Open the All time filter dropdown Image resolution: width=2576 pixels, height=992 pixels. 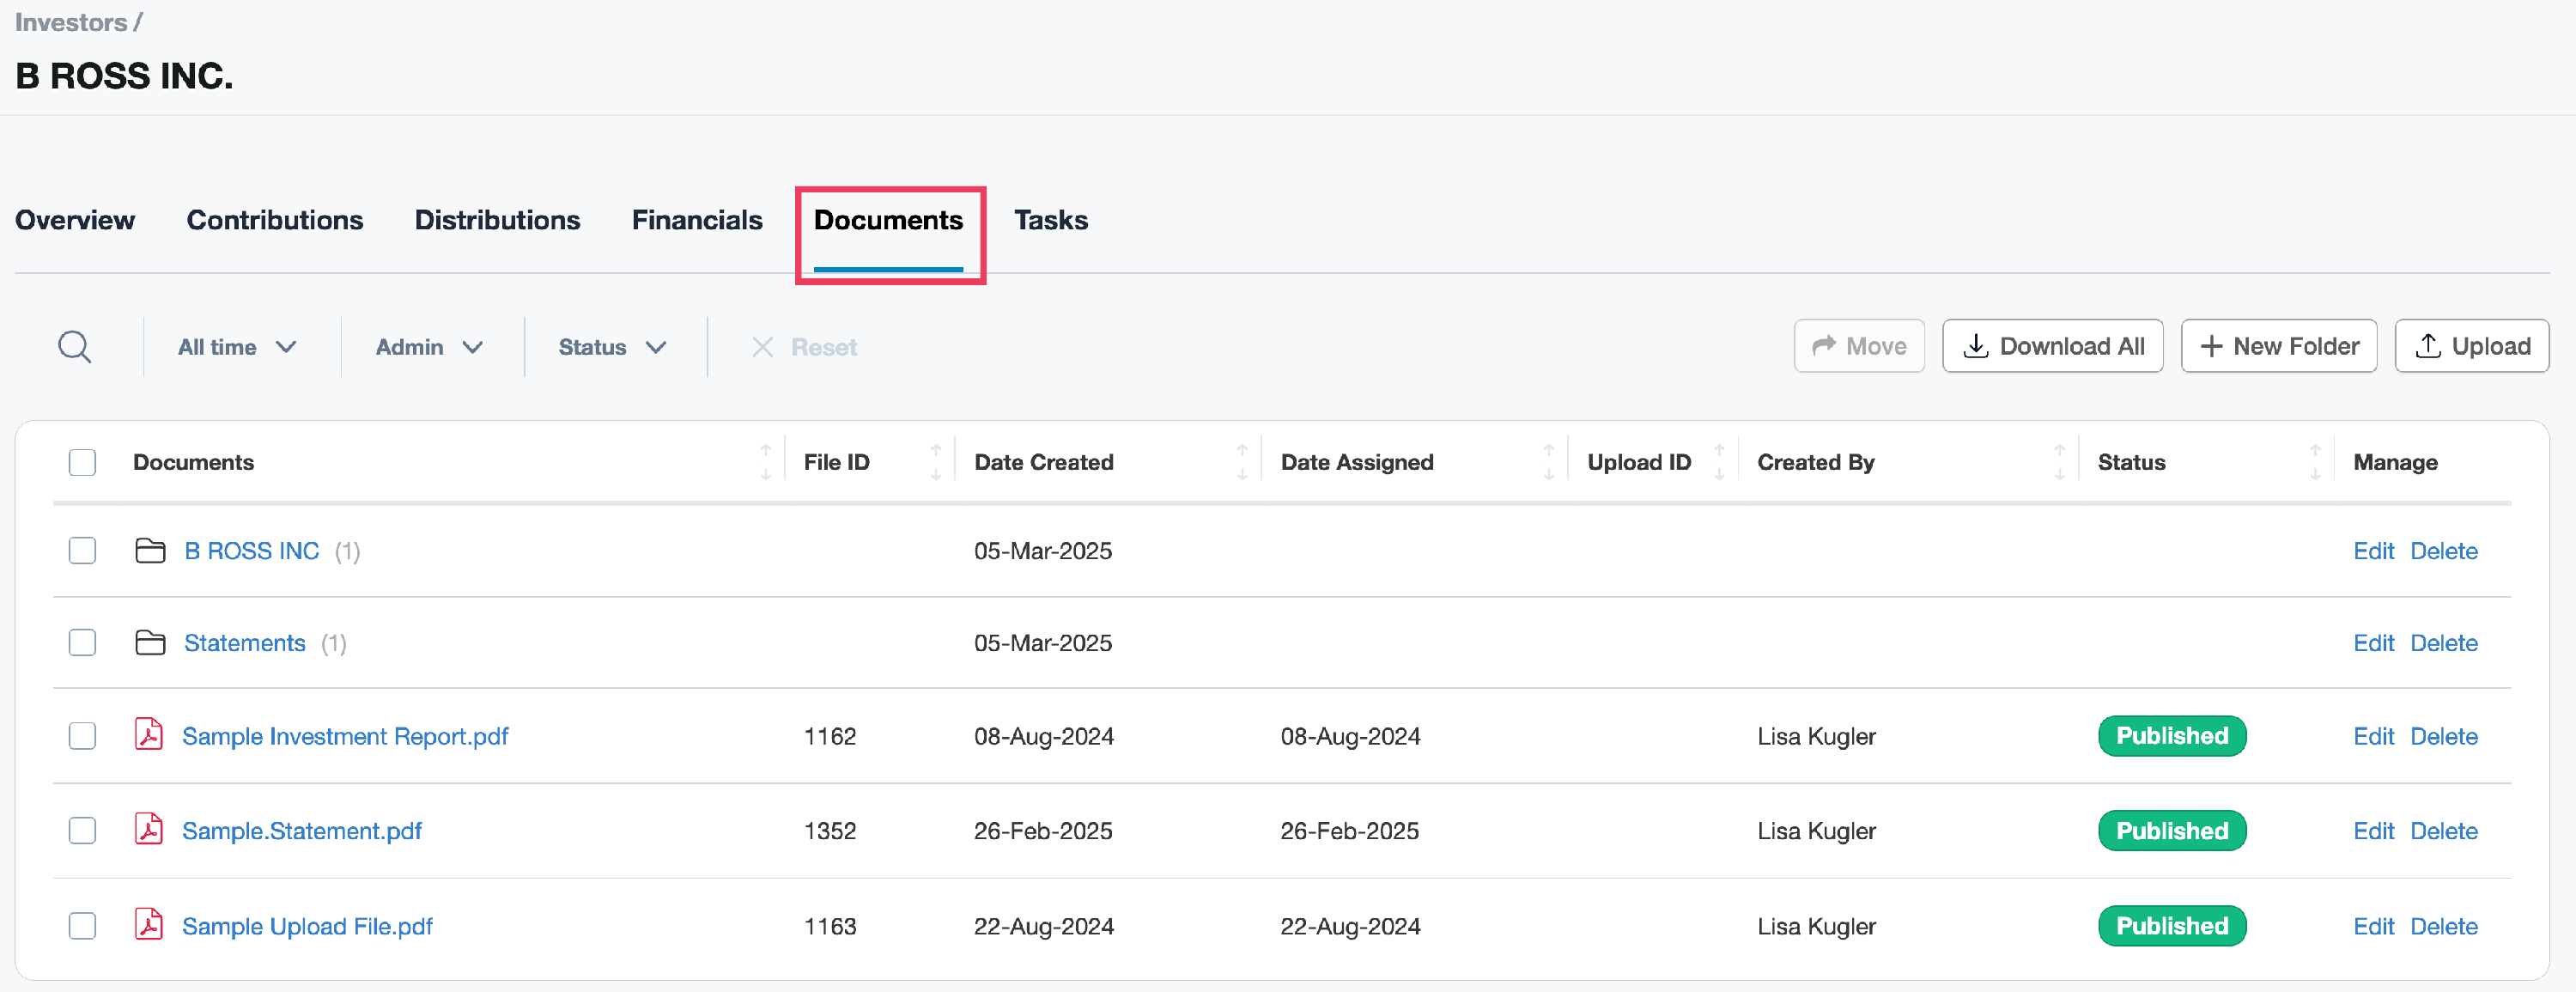click(x=237, y=347)
